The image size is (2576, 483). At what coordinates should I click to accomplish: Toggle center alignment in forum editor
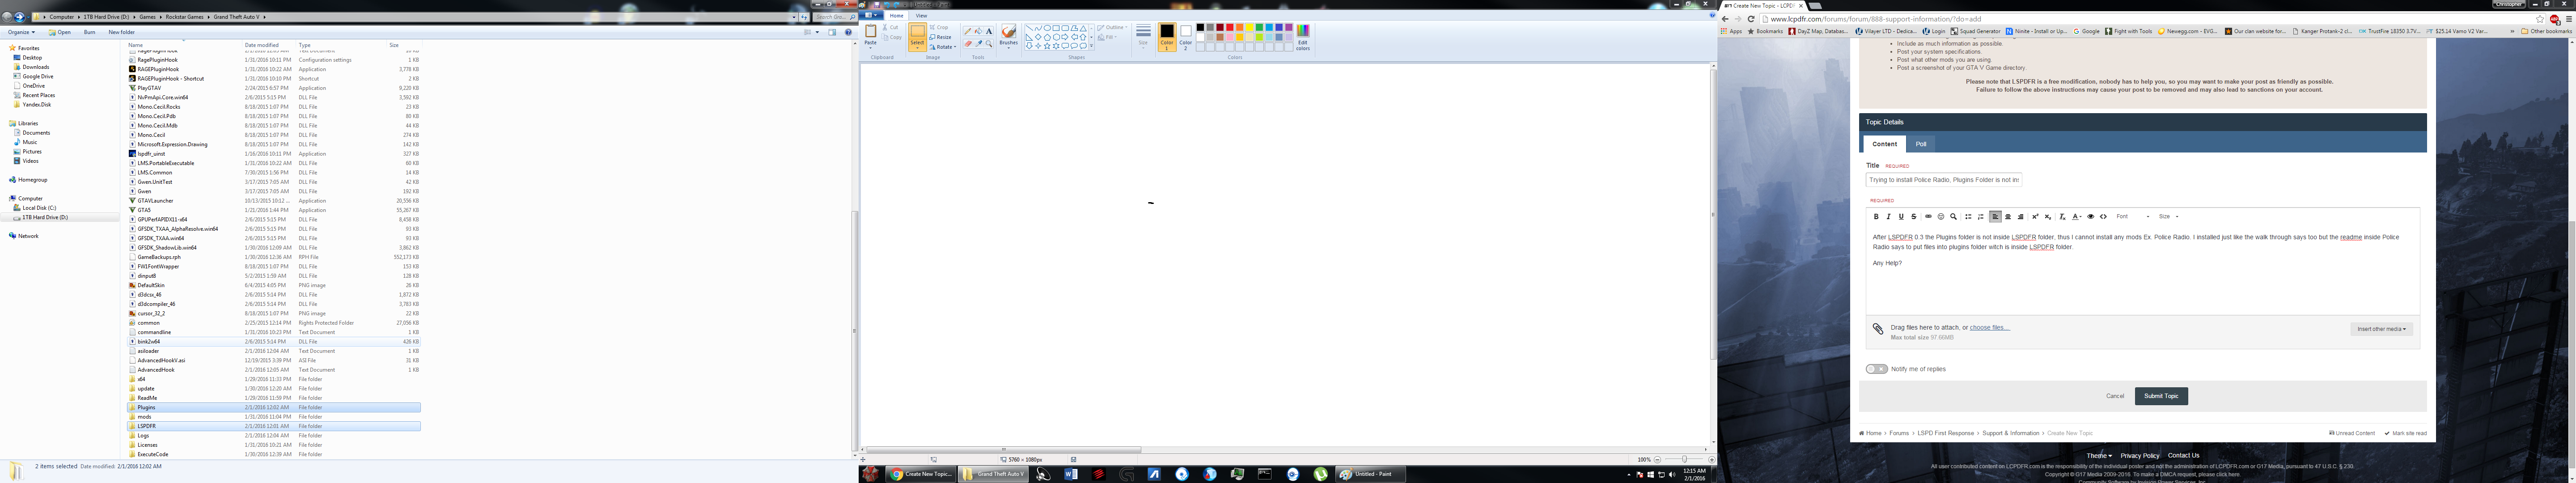pos(2008,217)
